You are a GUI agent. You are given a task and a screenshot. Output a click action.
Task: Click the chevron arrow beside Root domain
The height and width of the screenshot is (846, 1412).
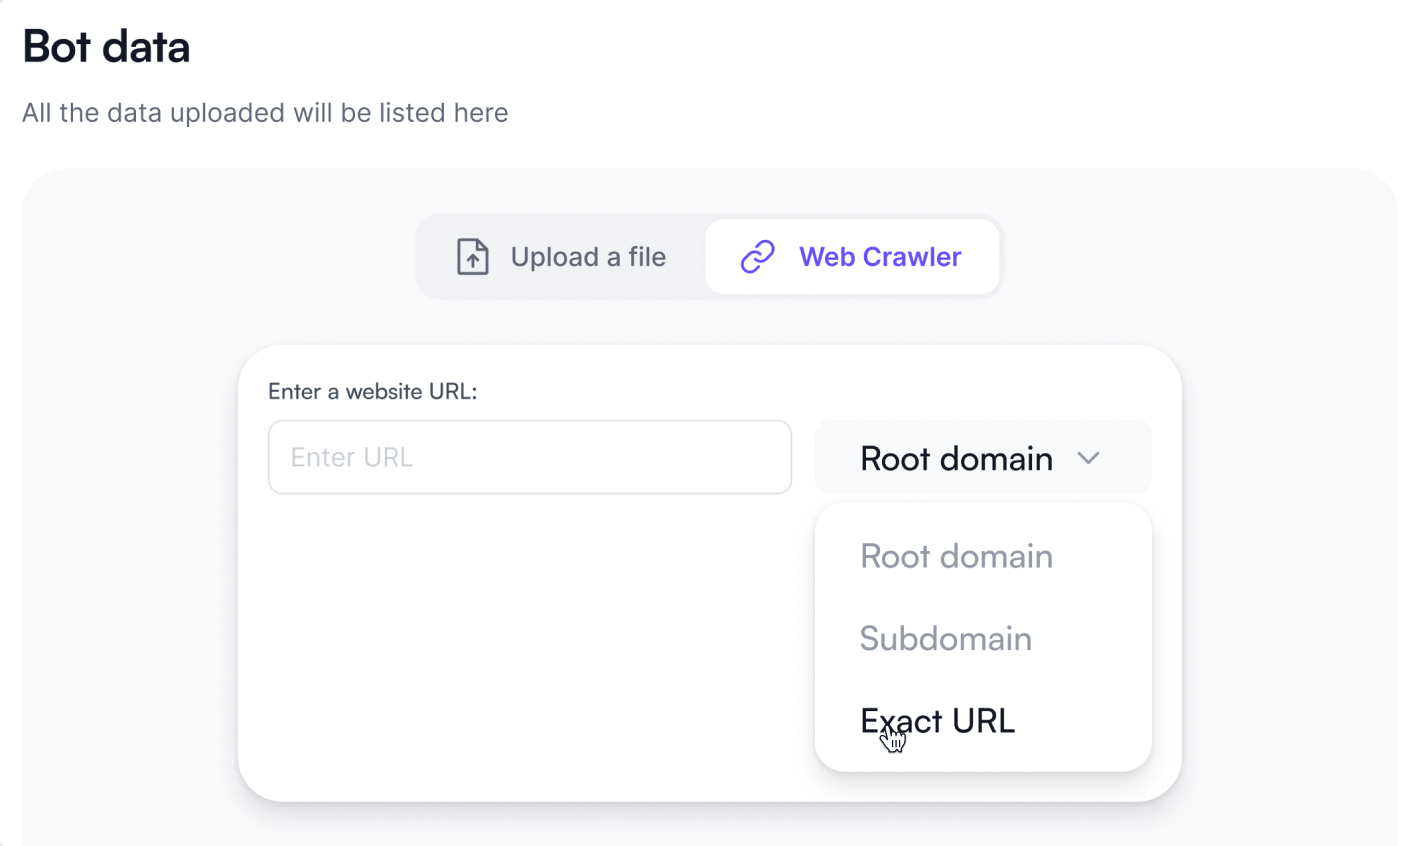click(x=1088, y=458)
